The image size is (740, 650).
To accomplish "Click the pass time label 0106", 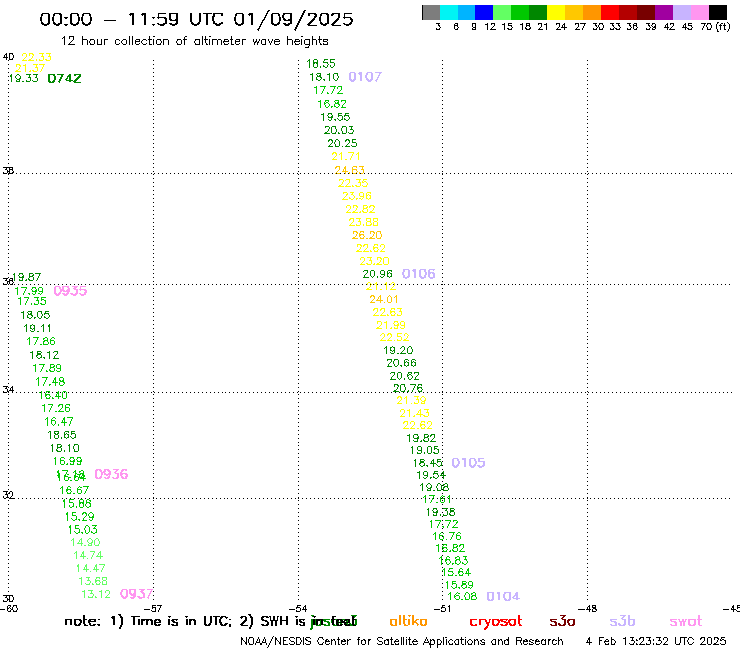I will pos(418,274).
